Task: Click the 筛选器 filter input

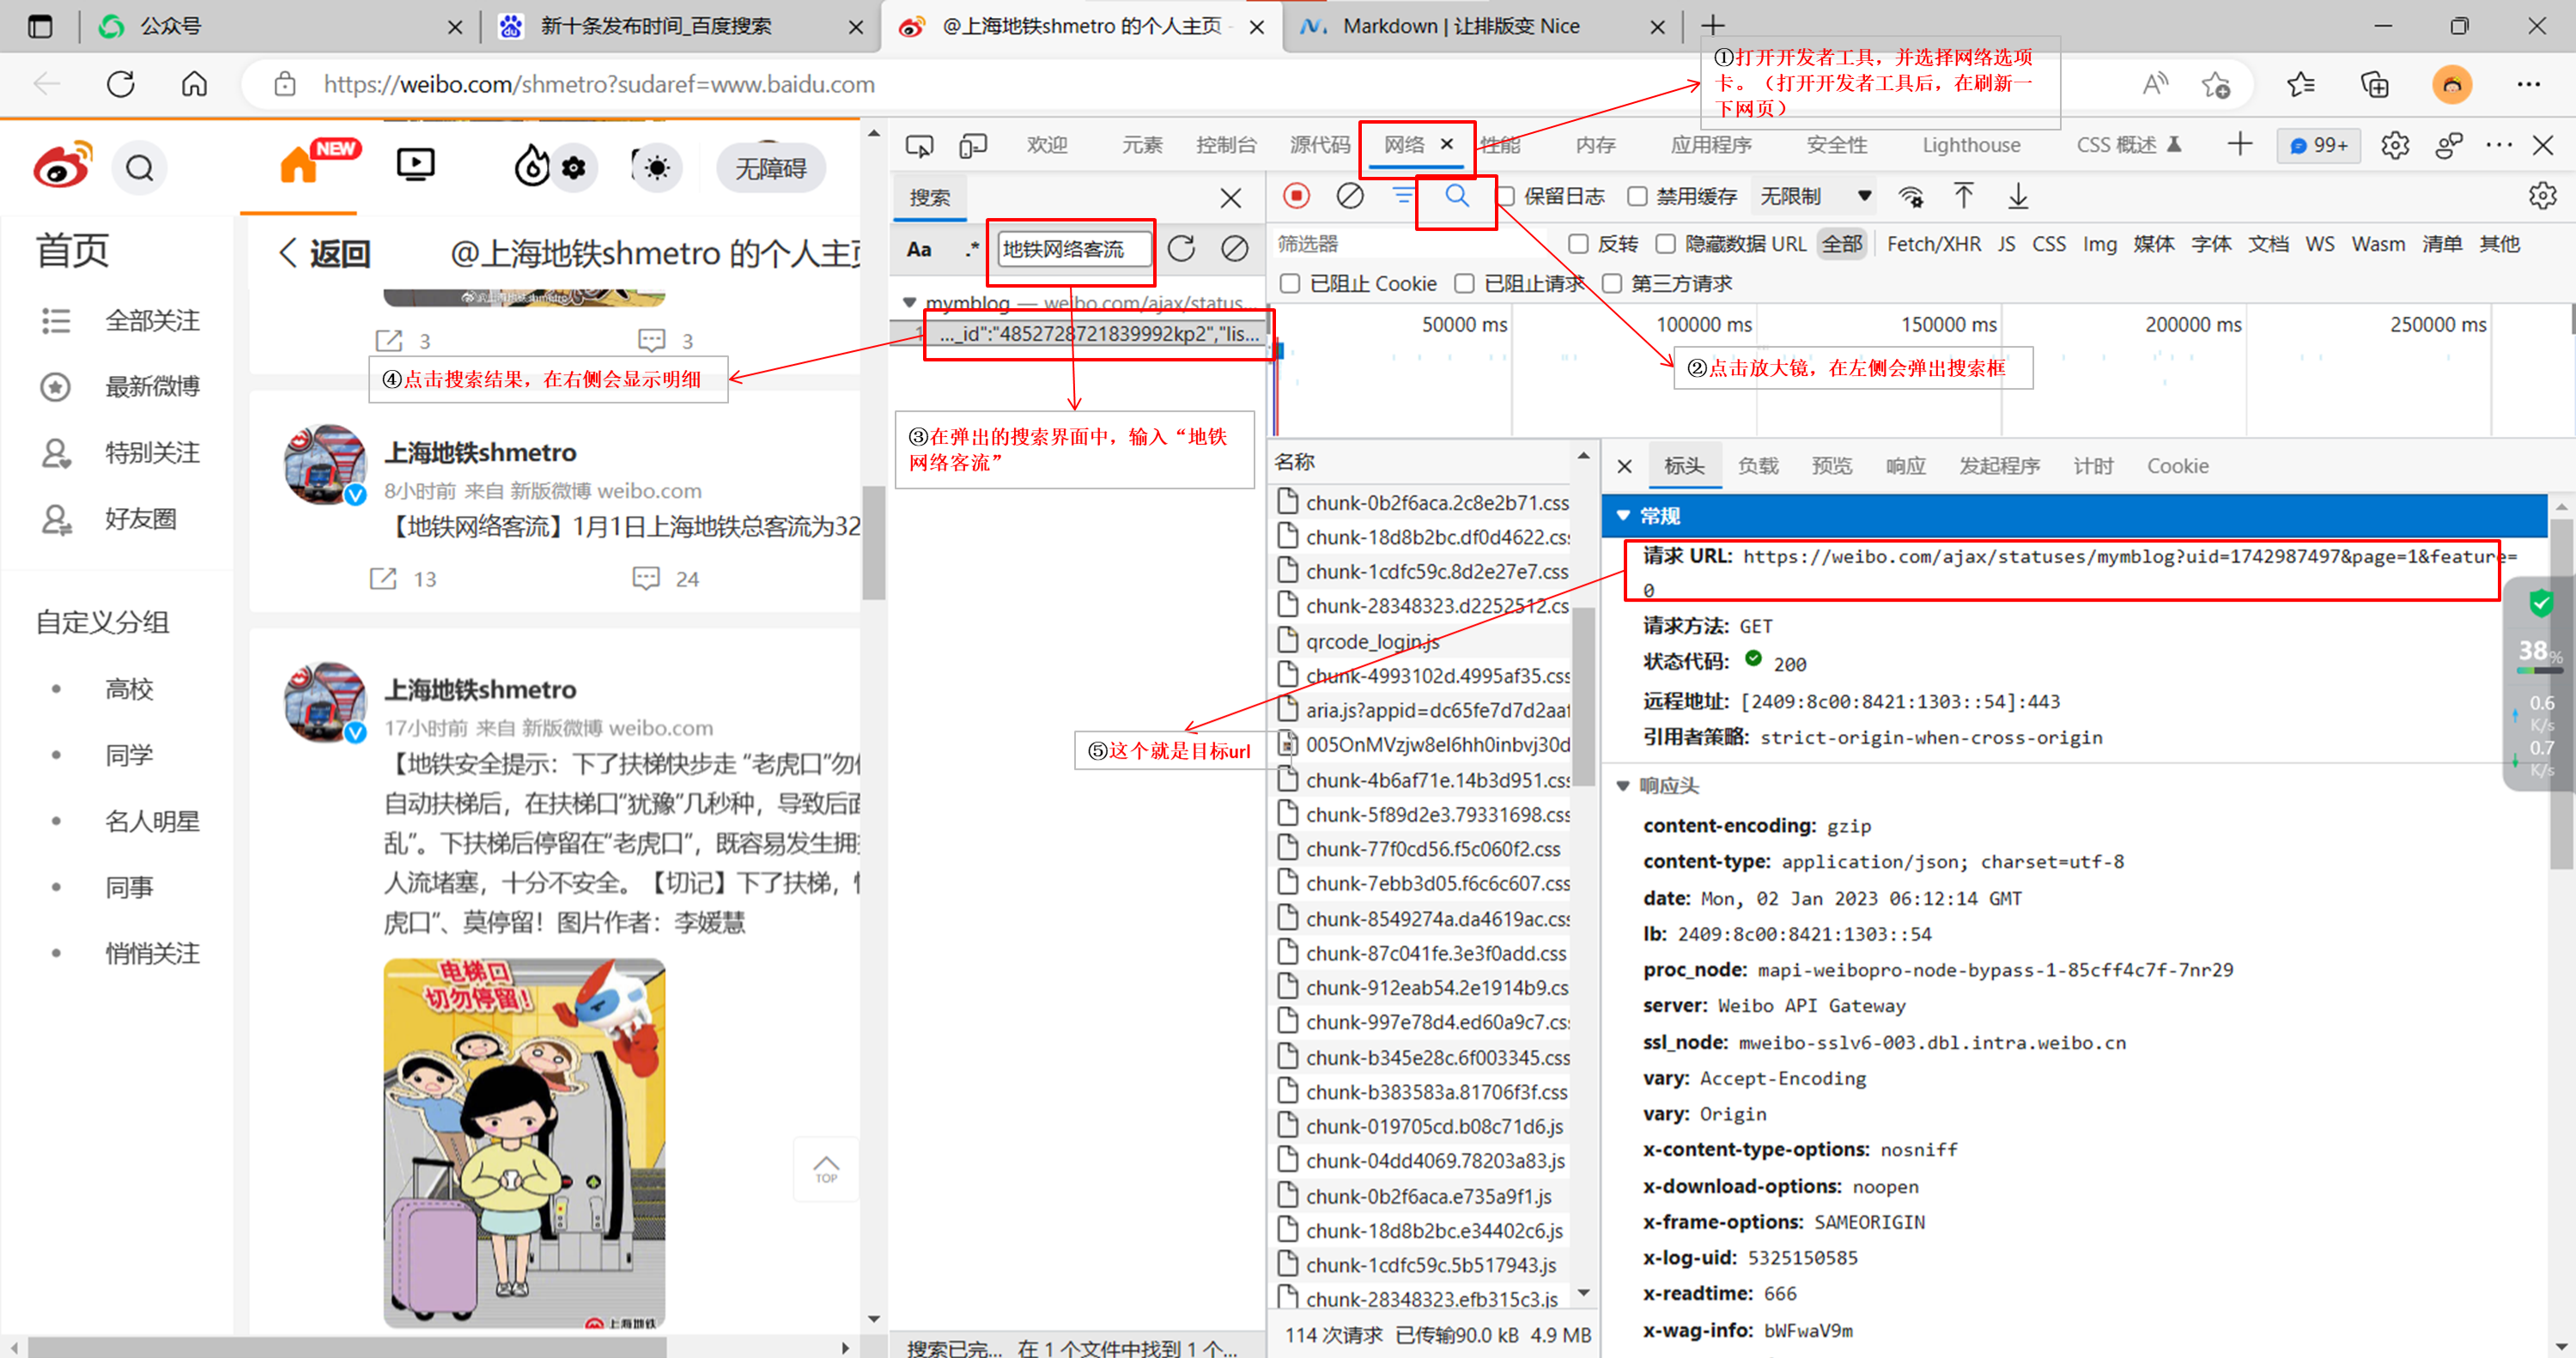Action: coord(1410,244)
